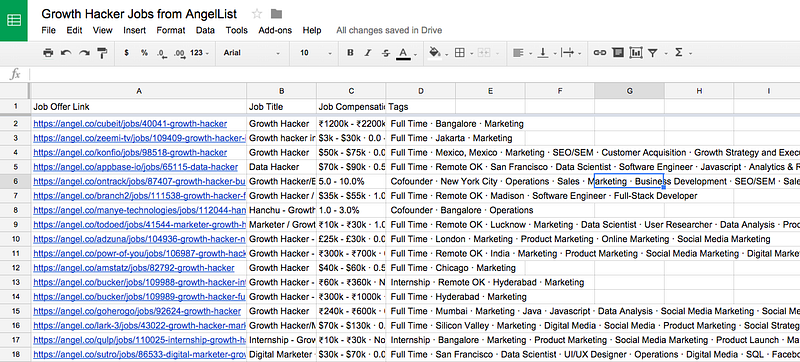Click the Insert comment icon
Screen dimensions: 800x362
tap(618, 53)
